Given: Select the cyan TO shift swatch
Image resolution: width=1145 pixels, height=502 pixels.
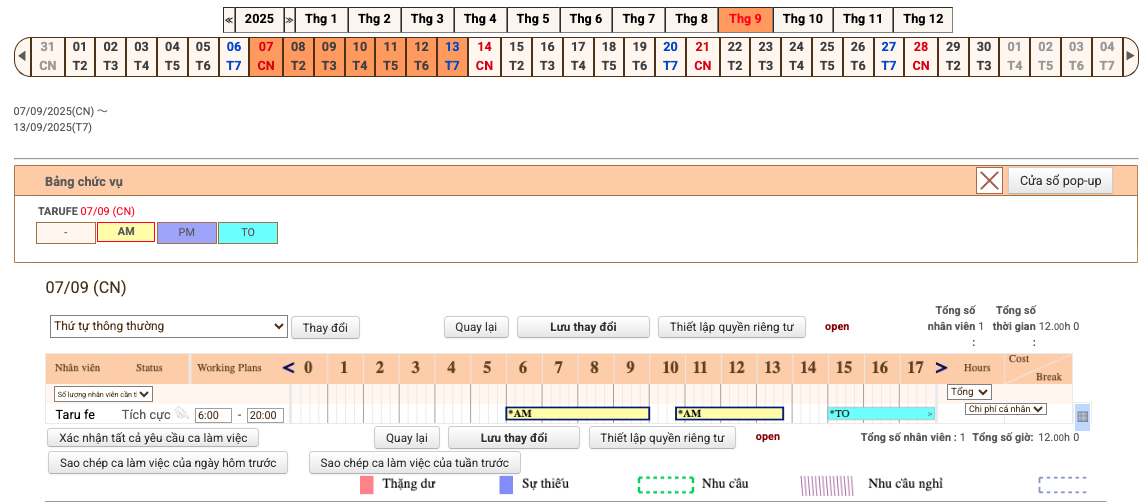Looking at the screenshot, I should tap(248, 233).
